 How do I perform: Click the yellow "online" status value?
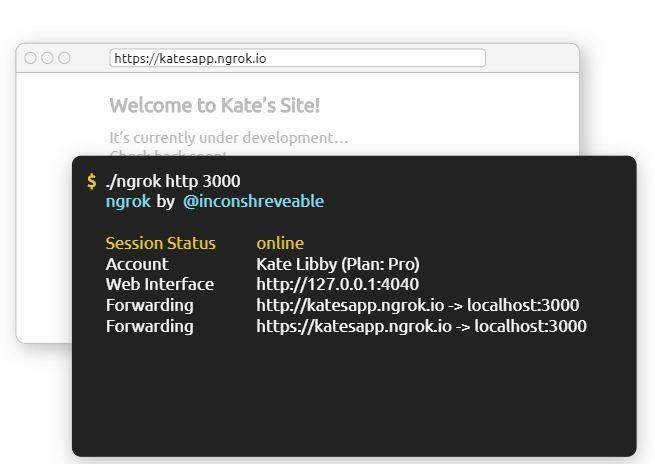280,243
